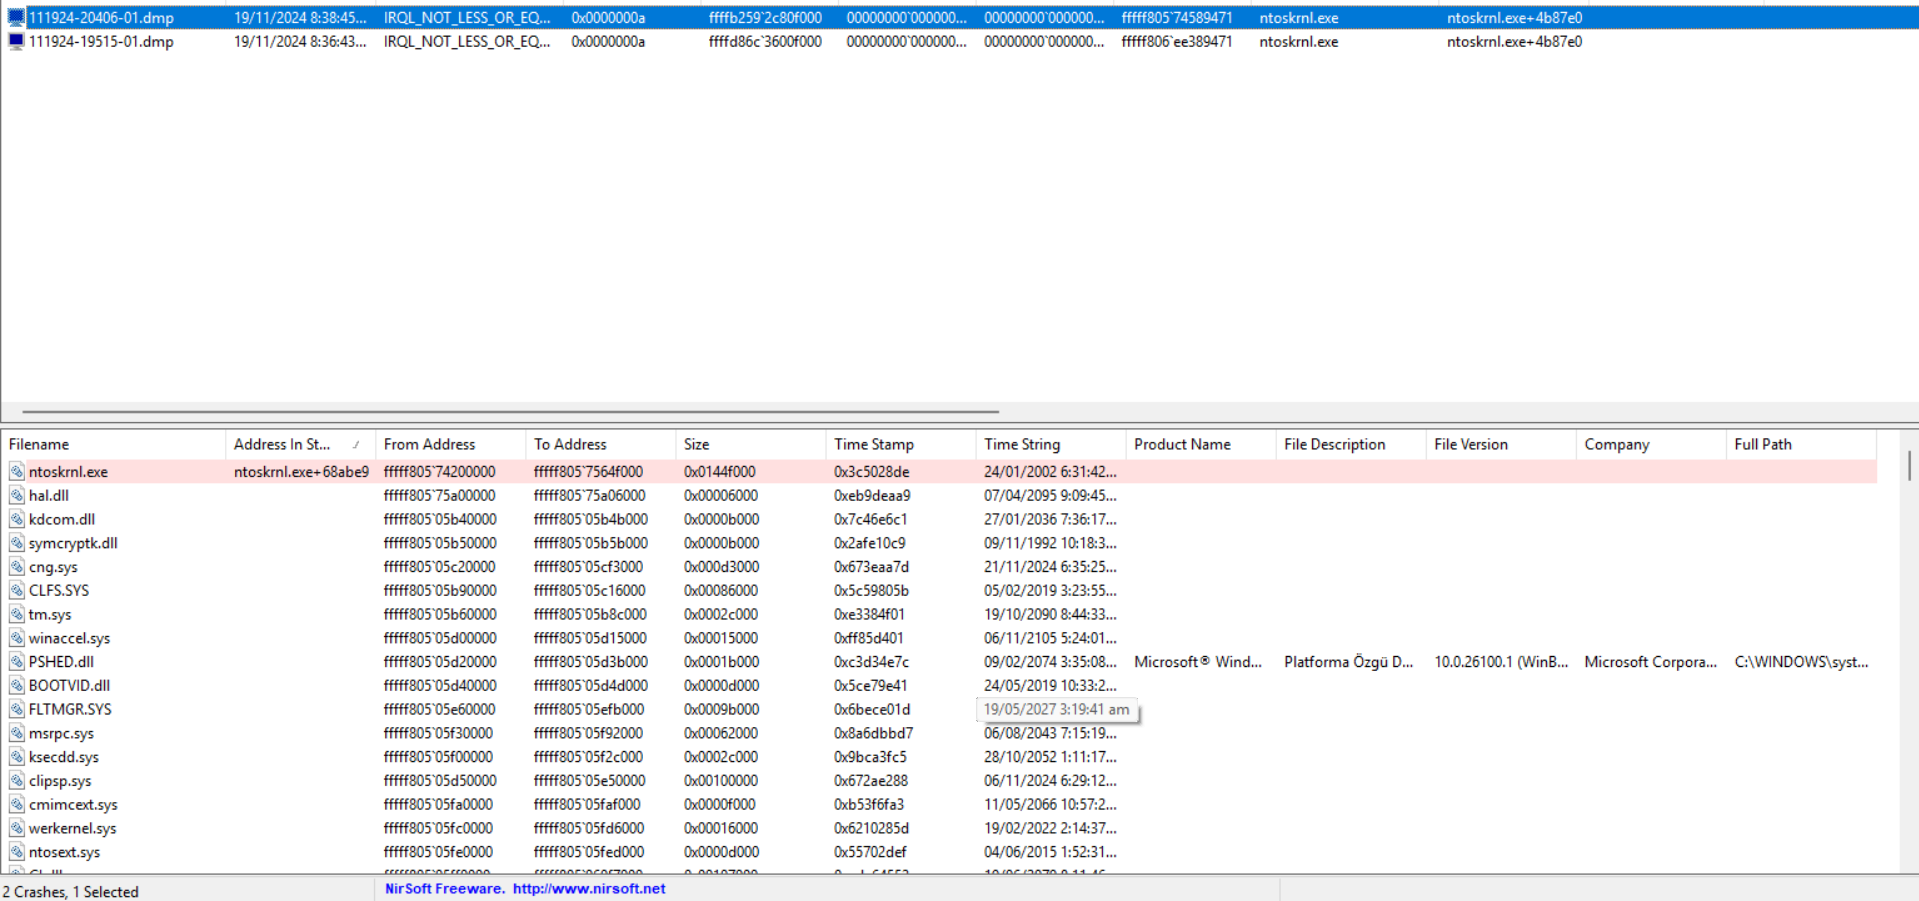Sort by the File Description column header
This screenshot has width=1919, height=901.
click(x=1350, y=445)
